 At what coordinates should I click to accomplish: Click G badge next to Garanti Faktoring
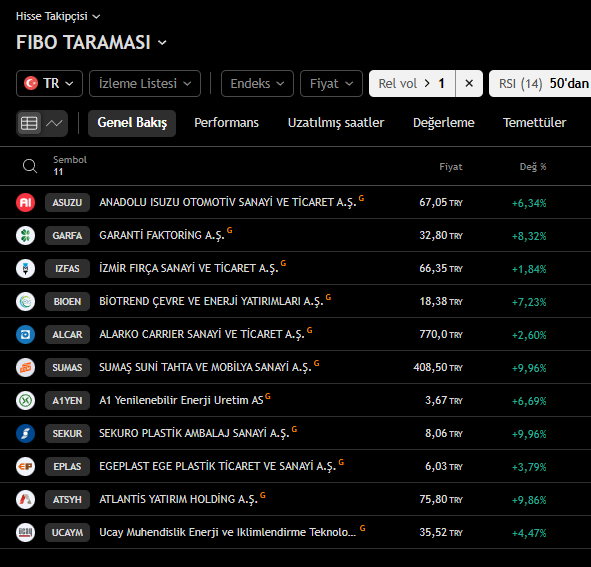point(230,230)
